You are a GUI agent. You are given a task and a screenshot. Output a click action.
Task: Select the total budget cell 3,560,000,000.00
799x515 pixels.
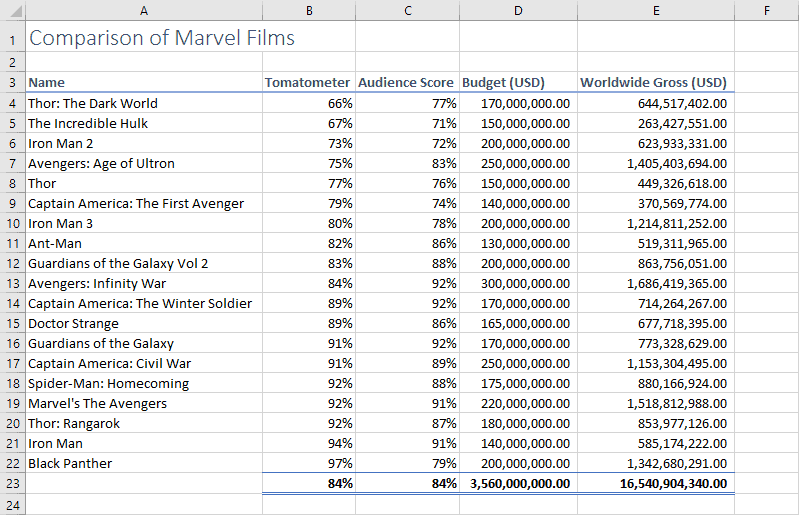click(x=518, y=483)
